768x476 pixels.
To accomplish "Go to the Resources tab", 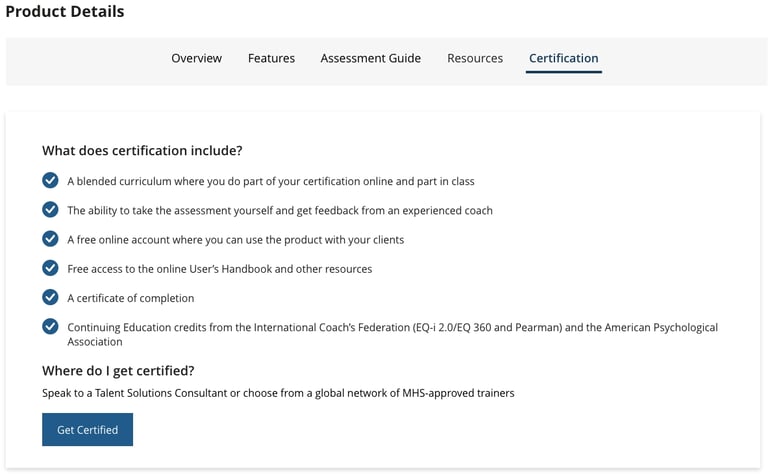I will click(475, 58).
